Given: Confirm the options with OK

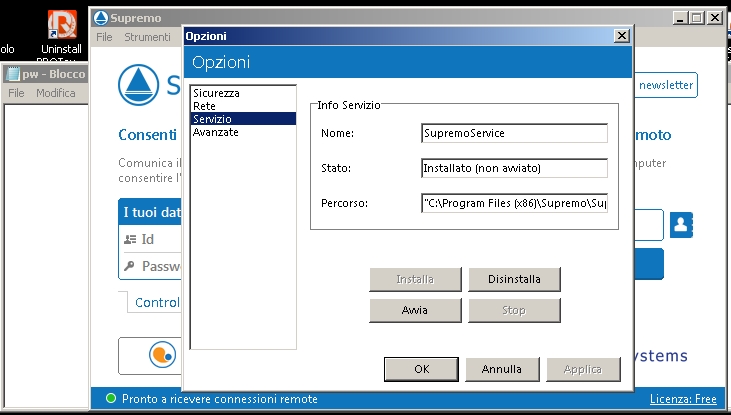Looking at the screenshot, I should (421, 369).
